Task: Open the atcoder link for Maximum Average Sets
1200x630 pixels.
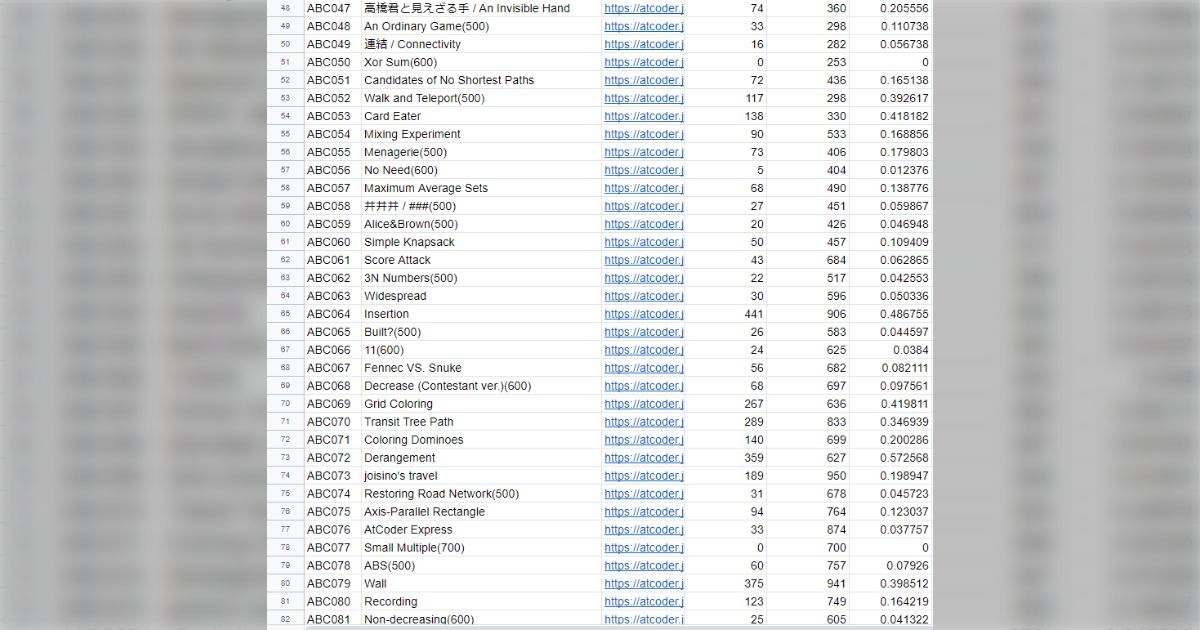Action: click(643, 188)
